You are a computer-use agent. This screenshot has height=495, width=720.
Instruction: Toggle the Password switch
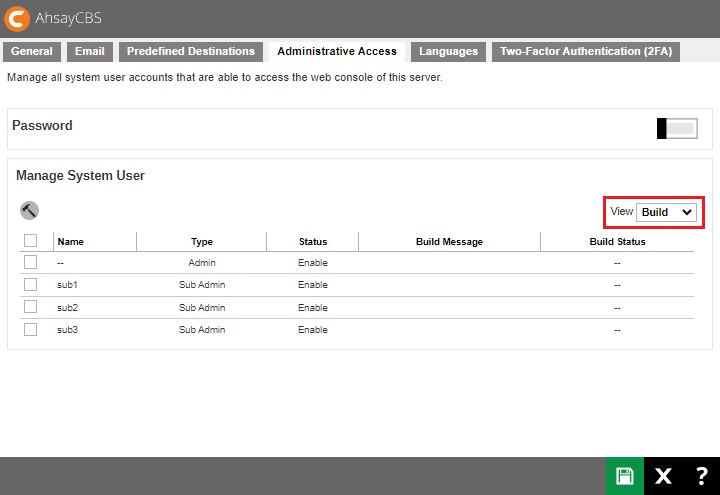677,128
